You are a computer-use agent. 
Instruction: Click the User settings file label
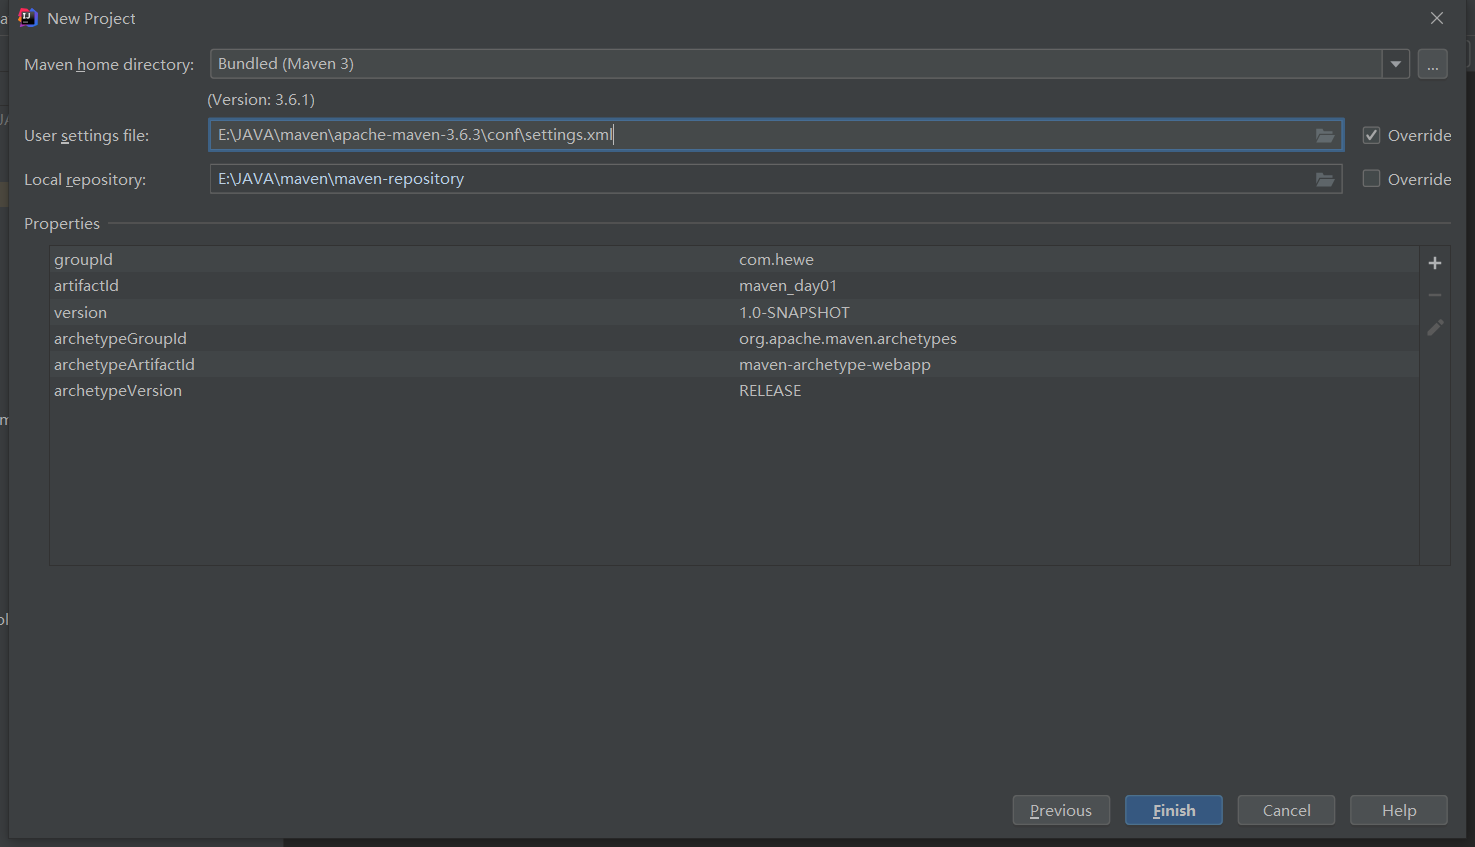click(x=86, y=135)
